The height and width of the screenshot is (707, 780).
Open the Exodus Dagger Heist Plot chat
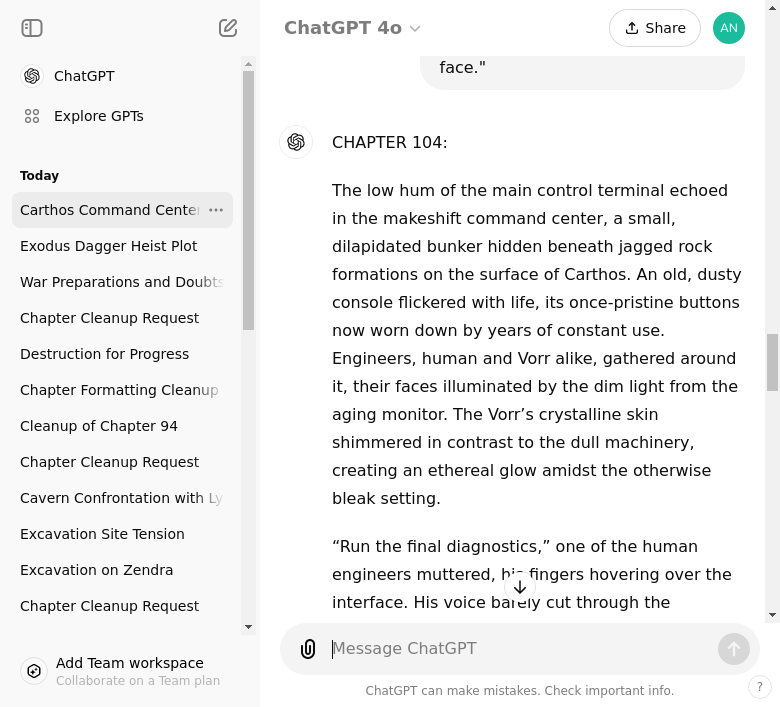click(x=109, y=246)
